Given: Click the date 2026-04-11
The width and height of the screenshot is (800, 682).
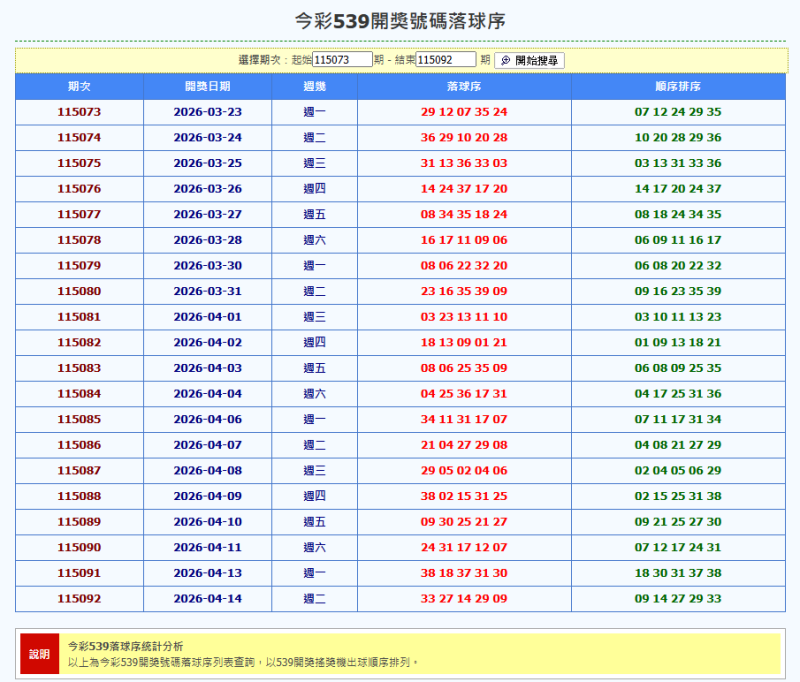Looking at the screenshot, I should tap(208, 547).
